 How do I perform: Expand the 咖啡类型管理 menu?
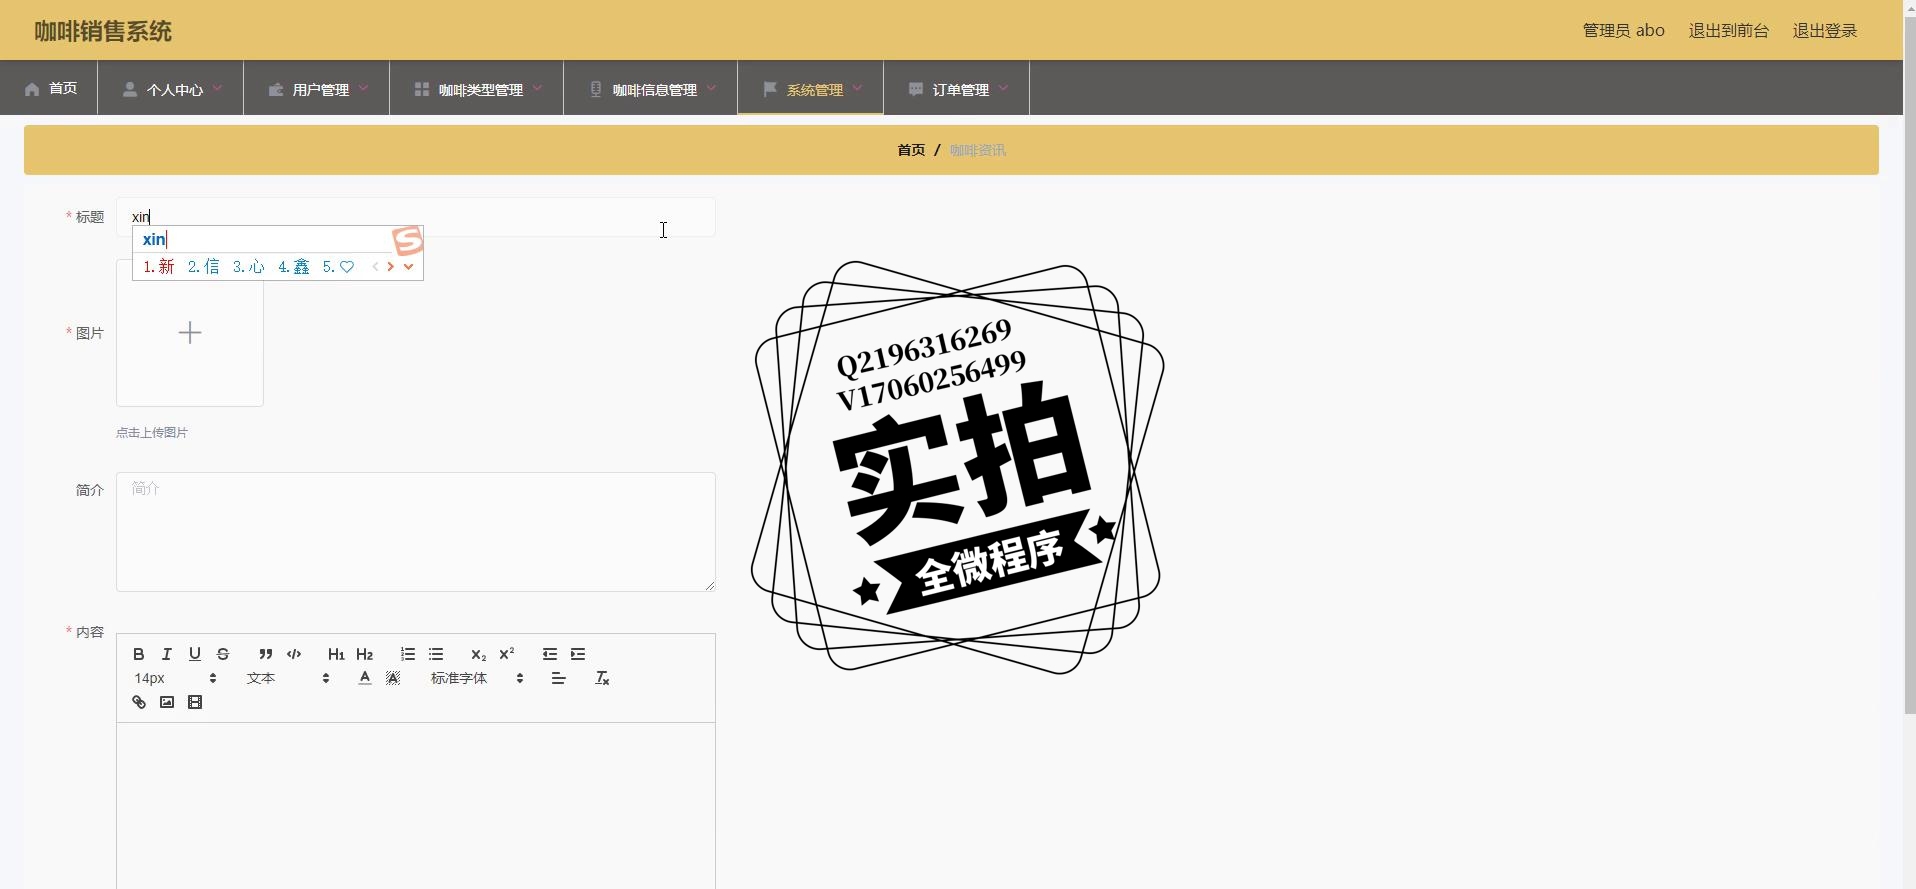point(477,89)
